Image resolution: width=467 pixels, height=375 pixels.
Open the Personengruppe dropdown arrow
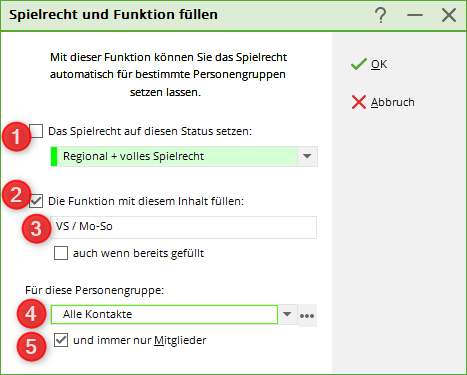click(x=287, y=314)
